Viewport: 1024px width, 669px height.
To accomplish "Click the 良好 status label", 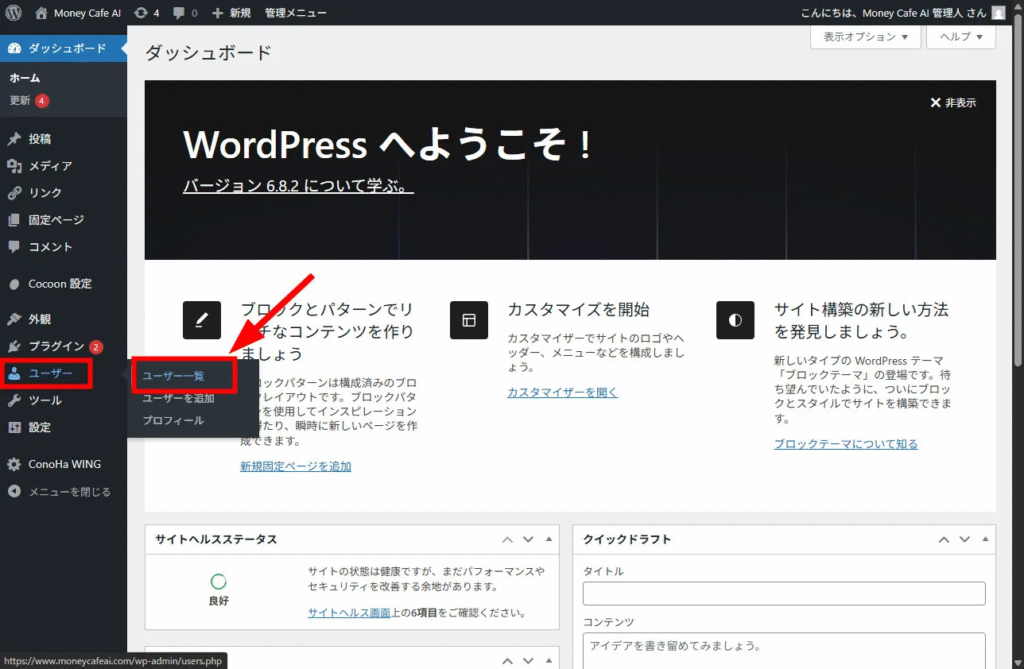I will [x=219, y=601].
